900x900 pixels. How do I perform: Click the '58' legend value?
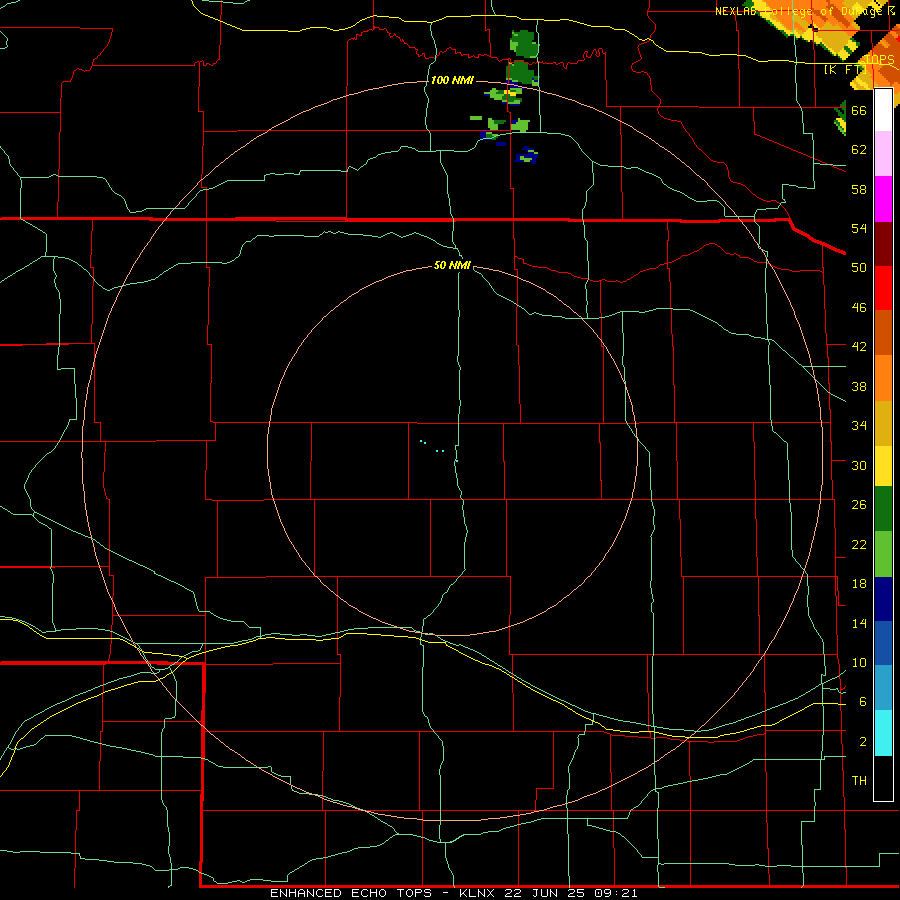859,189
